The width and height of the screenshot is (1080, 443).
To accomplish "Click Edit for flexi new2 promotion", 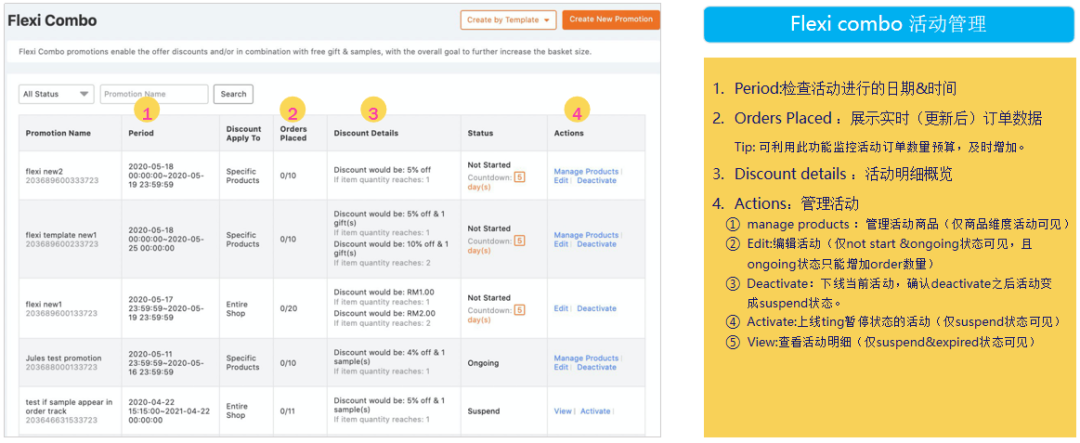I will click(x=561, y=181).
